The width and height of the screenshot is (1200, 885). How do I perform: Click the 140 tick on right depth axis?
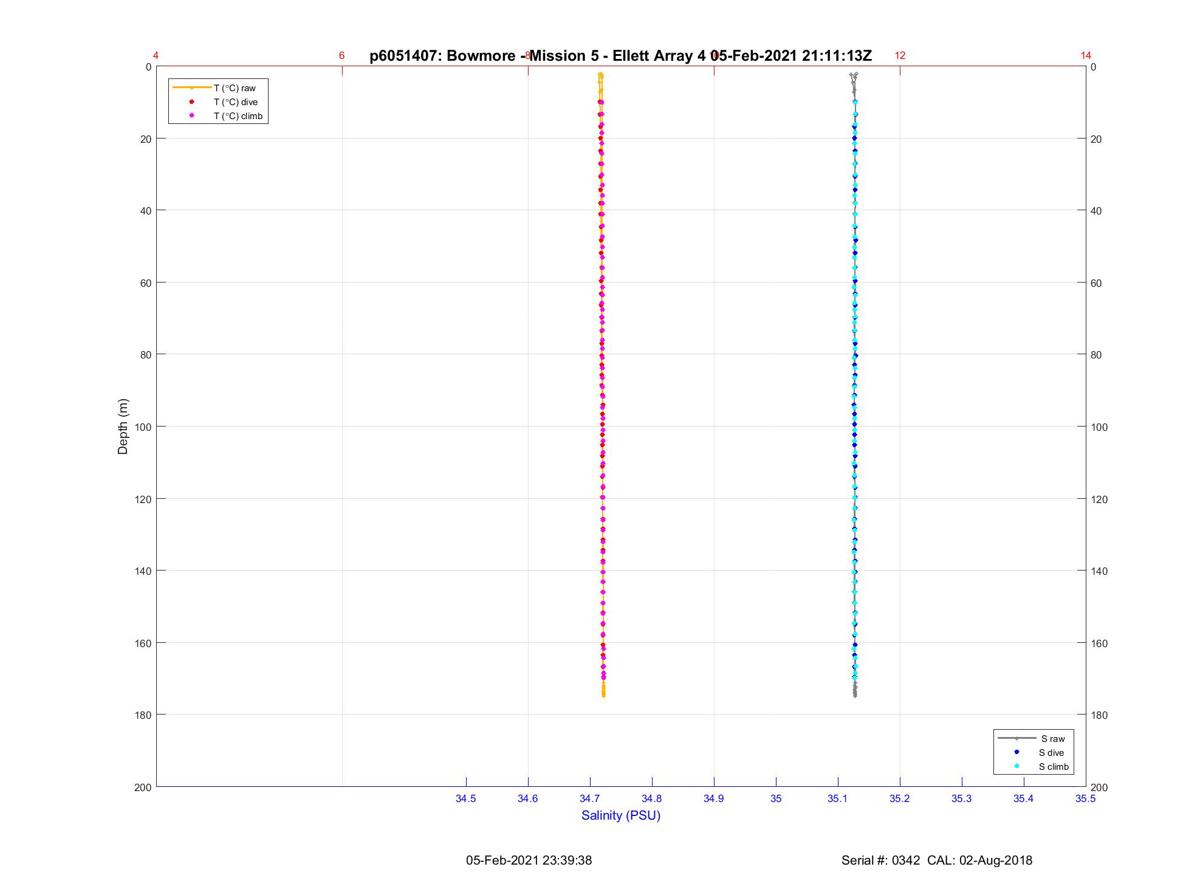point(1100,571)
